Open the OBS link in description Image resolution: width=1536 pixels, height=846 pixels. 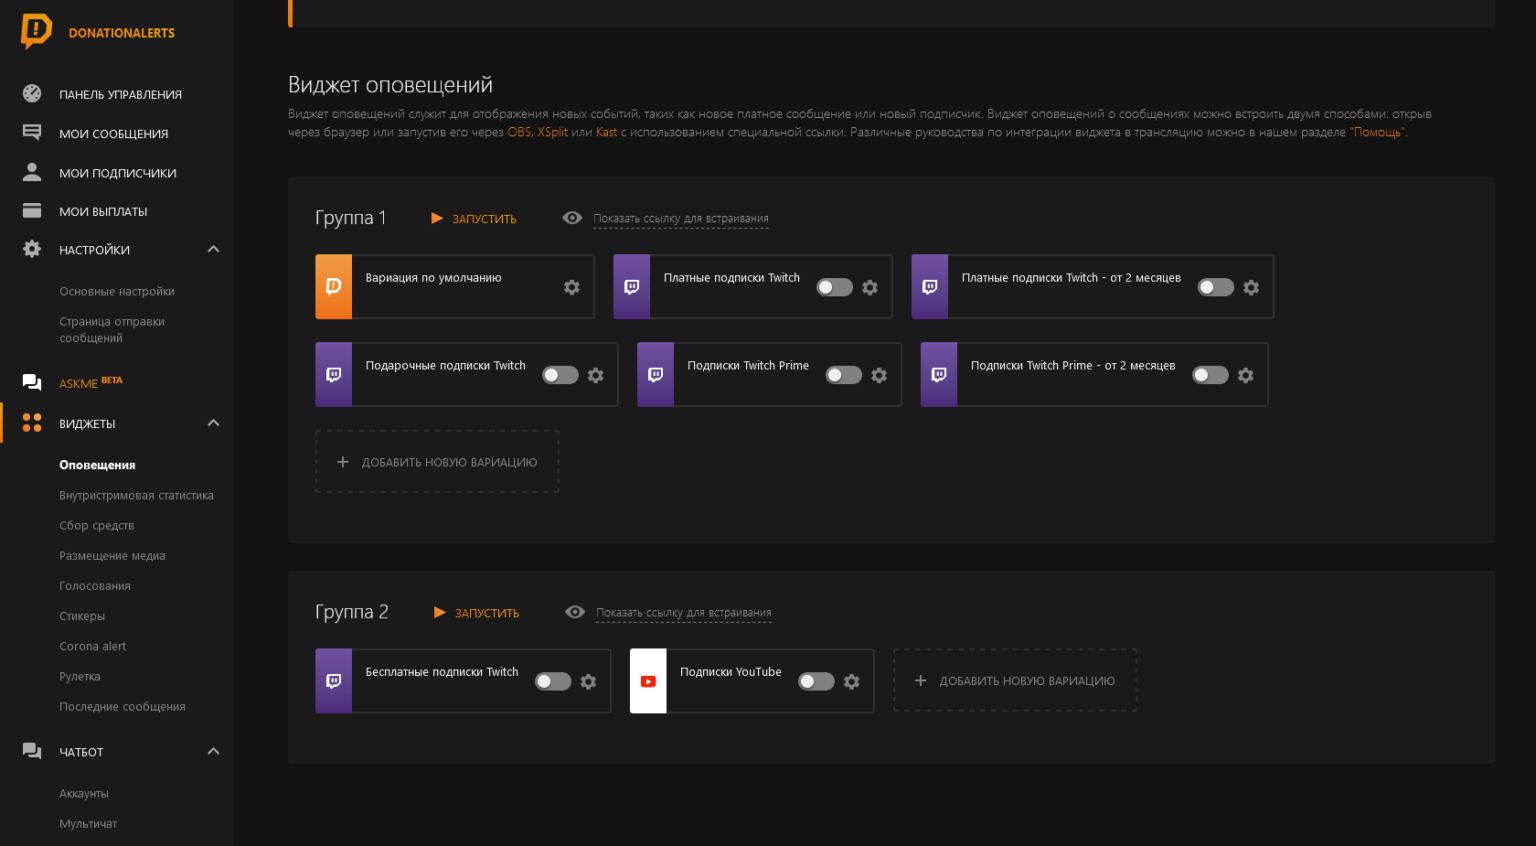tap(519, 132)
